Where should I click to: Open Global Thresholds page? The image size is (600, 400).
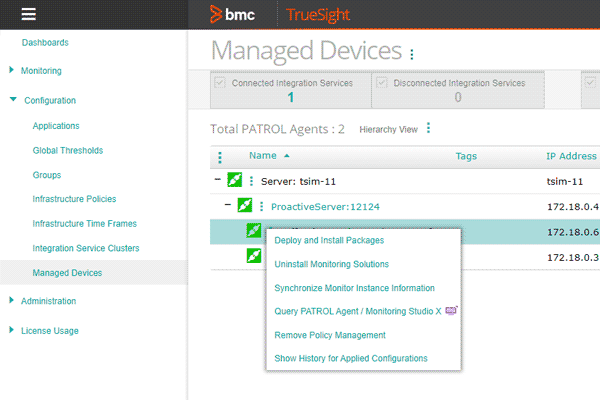pos(68,150)
